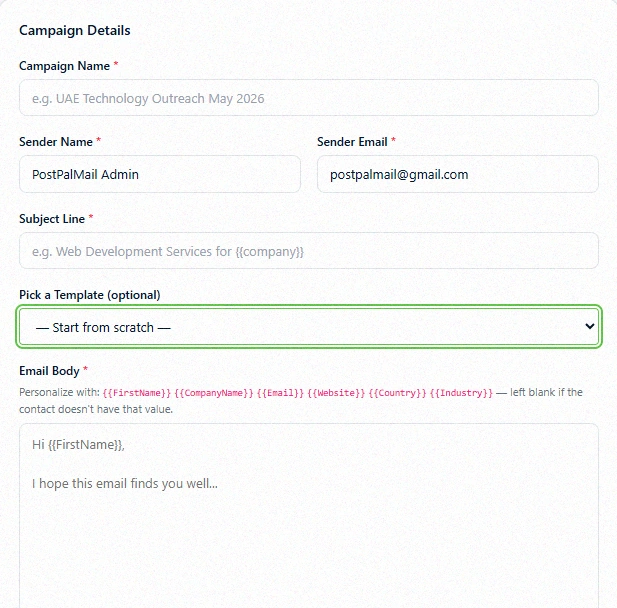Focus the Campaign Name input field
This screenshot has width=617, height=608.
[x=309, y=98]
